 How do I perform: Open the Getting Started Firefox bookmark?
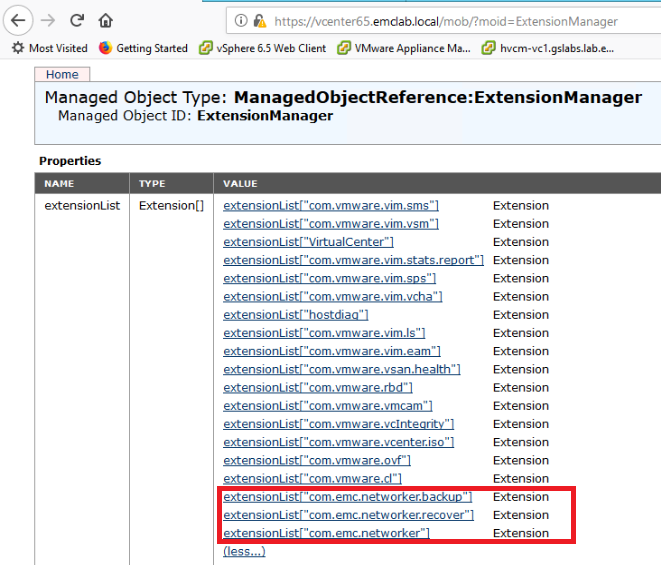(x=143, y=48)
